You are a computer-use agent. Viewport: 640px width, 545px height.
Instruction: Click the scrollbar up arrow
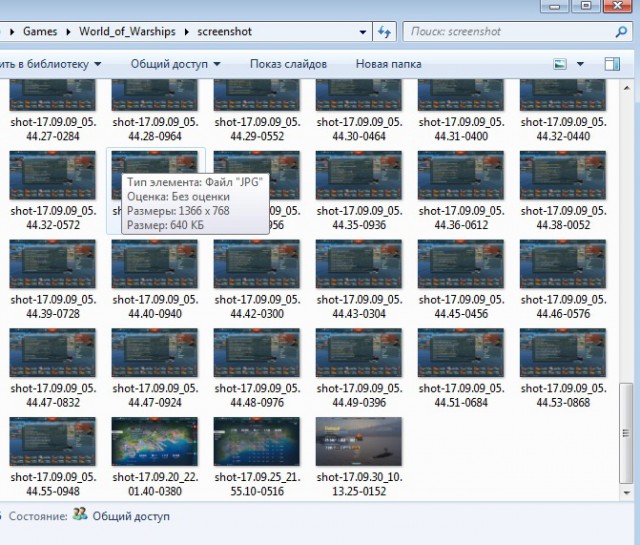pos(627,87)
